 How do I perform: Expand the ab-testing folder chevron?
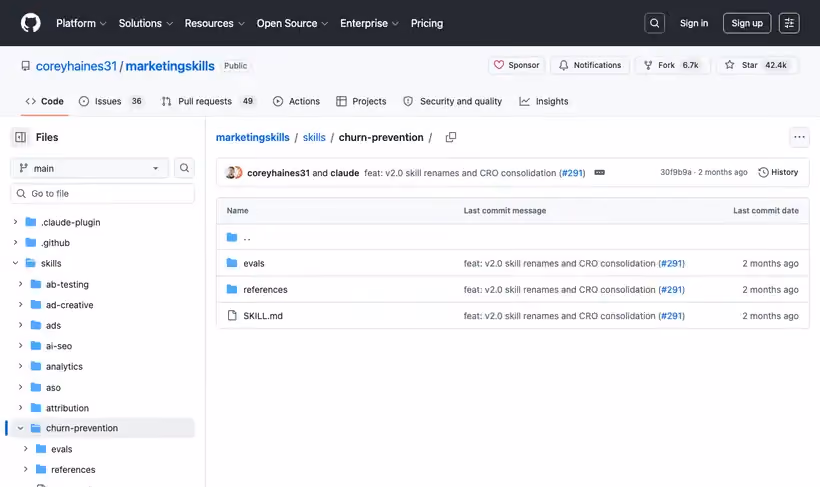tap(20, 284)
